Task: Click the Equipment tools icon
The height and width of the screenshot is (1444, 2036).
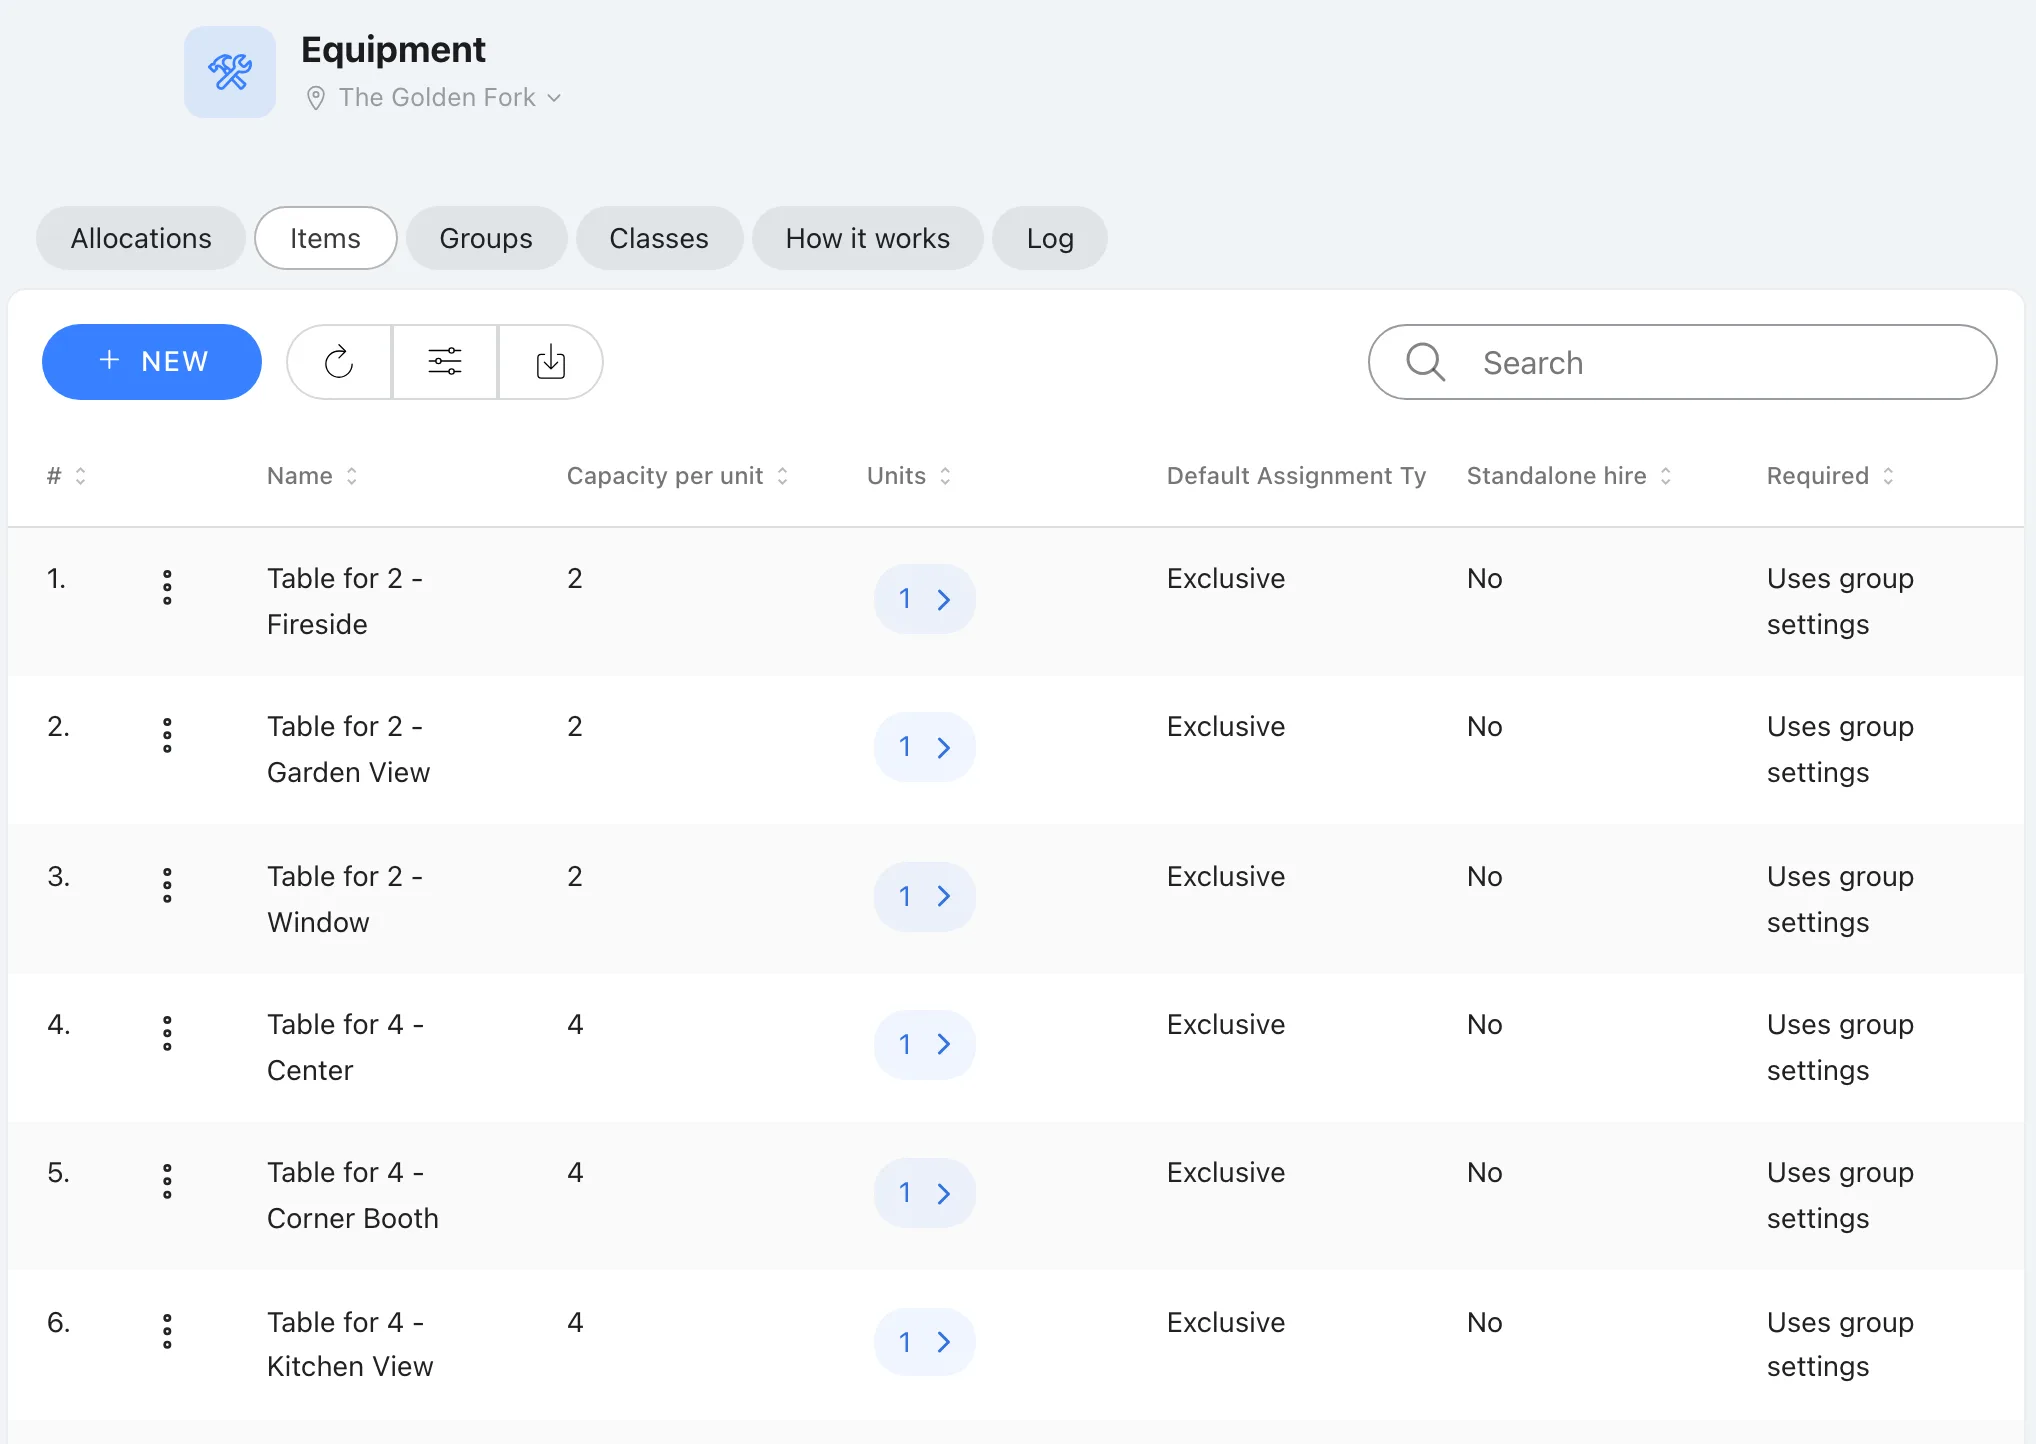Action: [x=230, y=72]
